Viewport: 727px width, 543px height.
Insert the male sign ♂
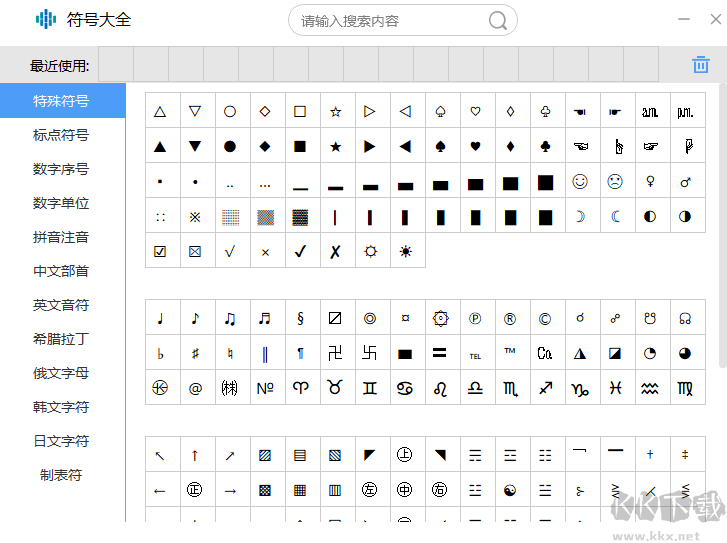tap(685, 181)
